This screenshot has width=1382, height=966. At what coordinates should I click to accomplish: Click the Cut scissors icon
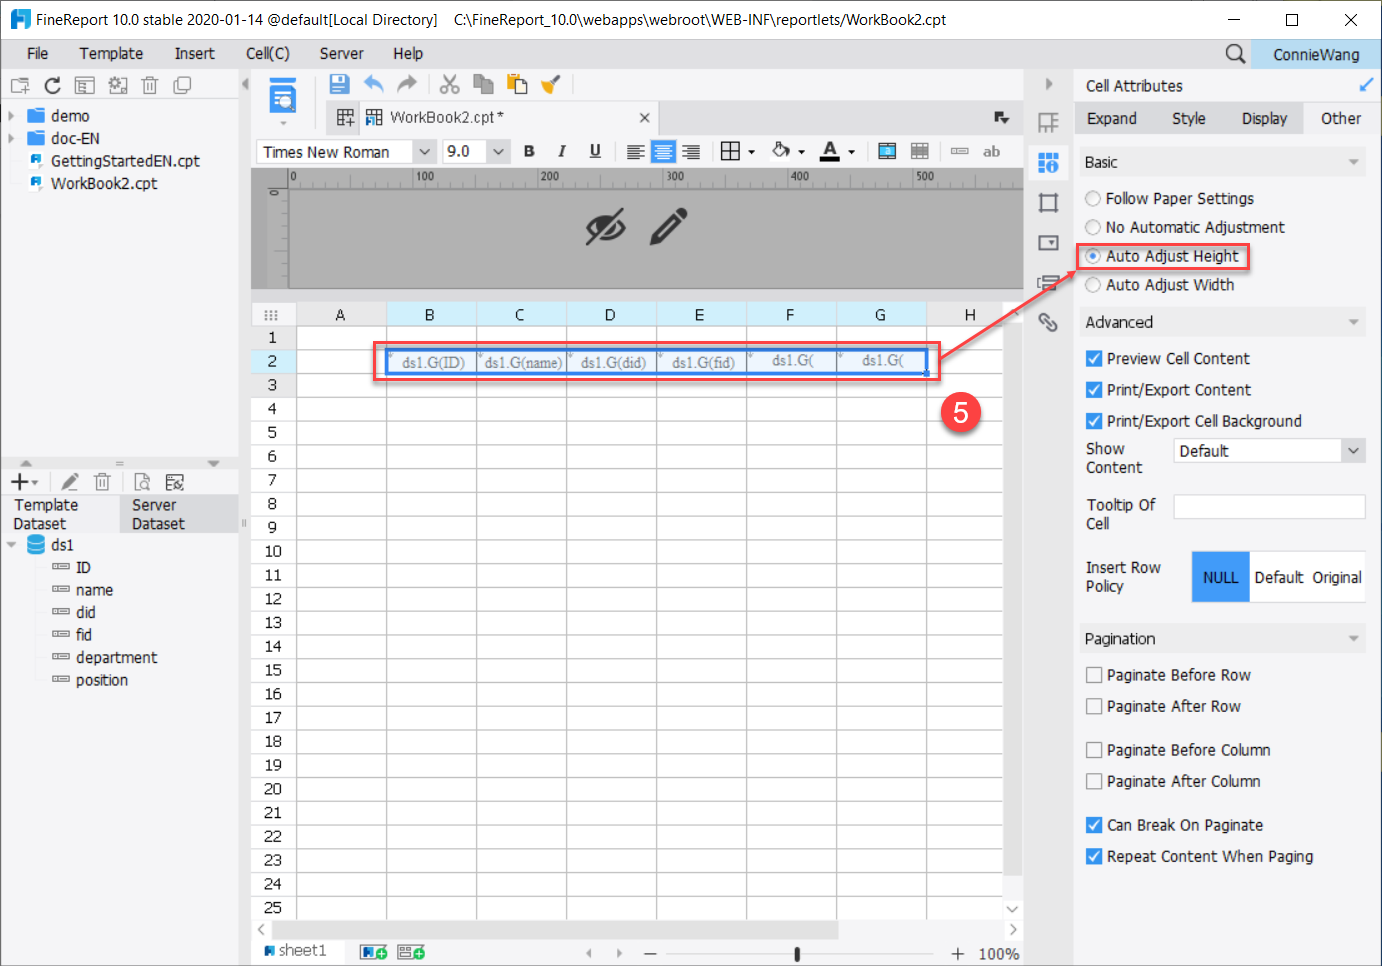[x=450, y=84]
